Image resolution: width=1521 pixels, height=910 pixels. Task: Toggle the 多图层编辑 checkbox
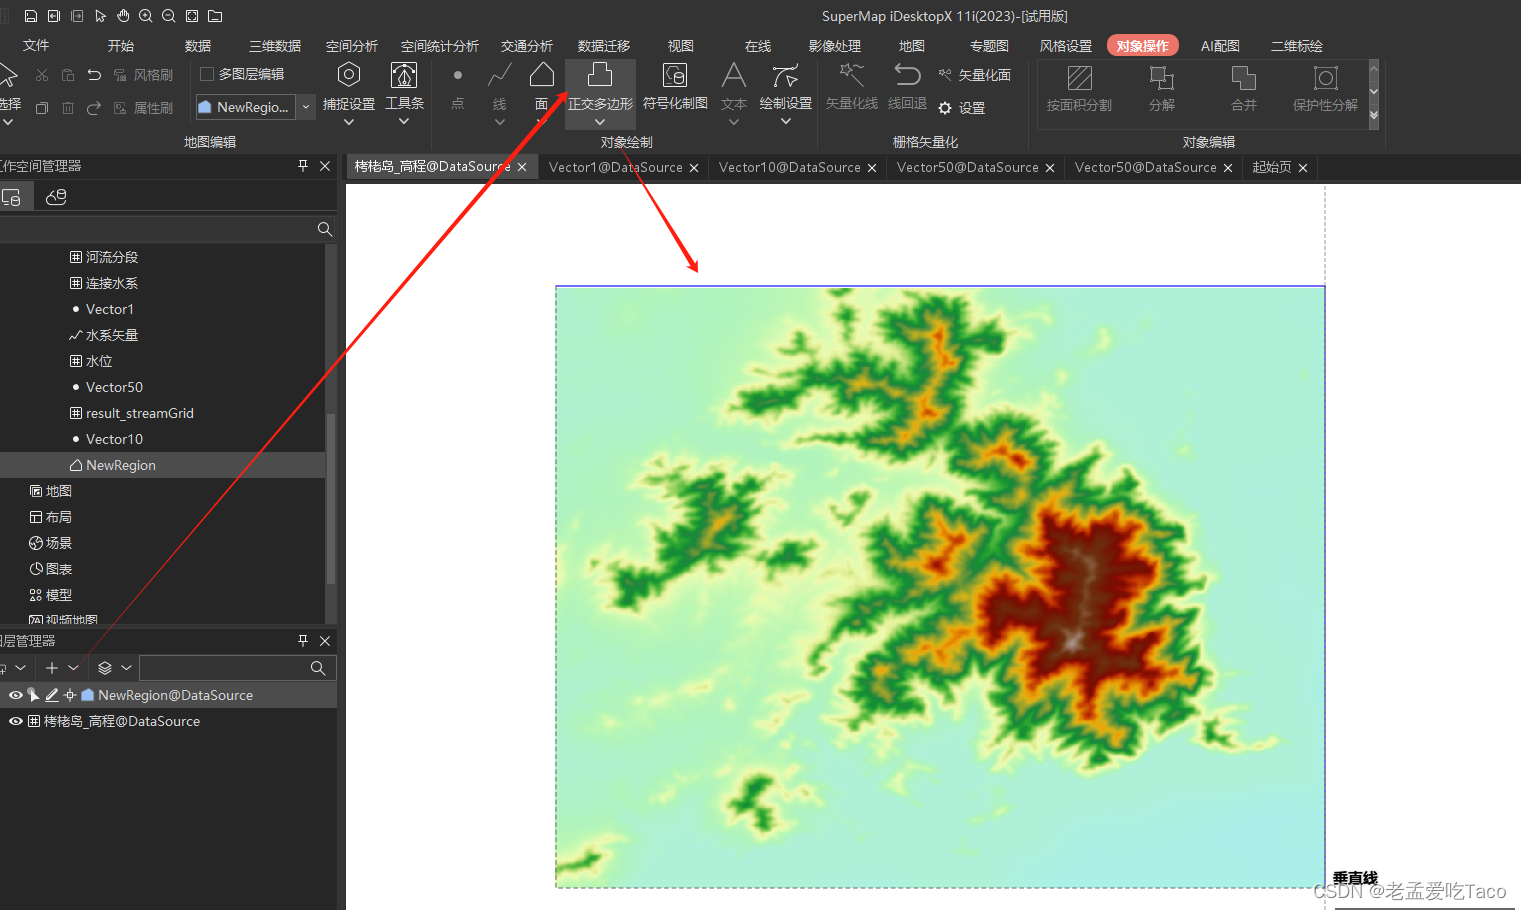206,73
